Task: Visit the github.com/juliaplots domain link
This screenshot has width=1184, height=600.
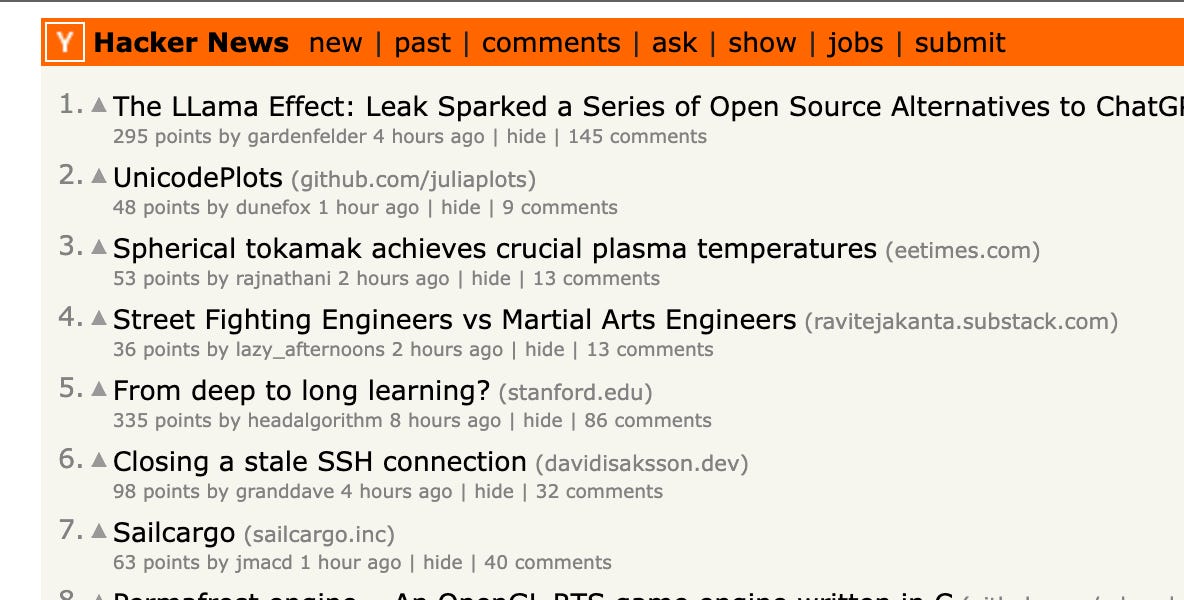Action: [411, 179]
